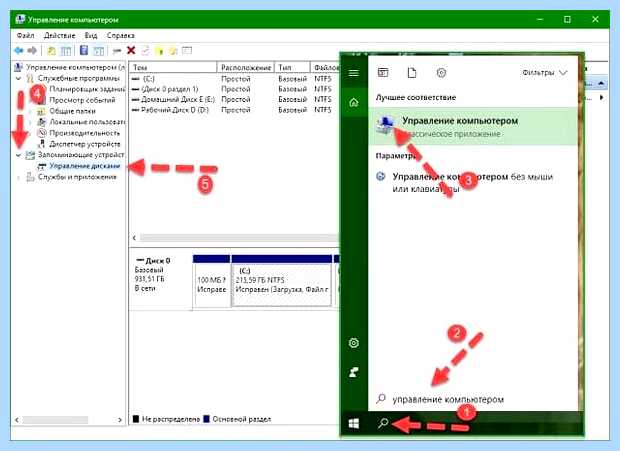Select Управление дисками in tree
620x451 pixels.
pyautogui.click(x=85, y=166)
